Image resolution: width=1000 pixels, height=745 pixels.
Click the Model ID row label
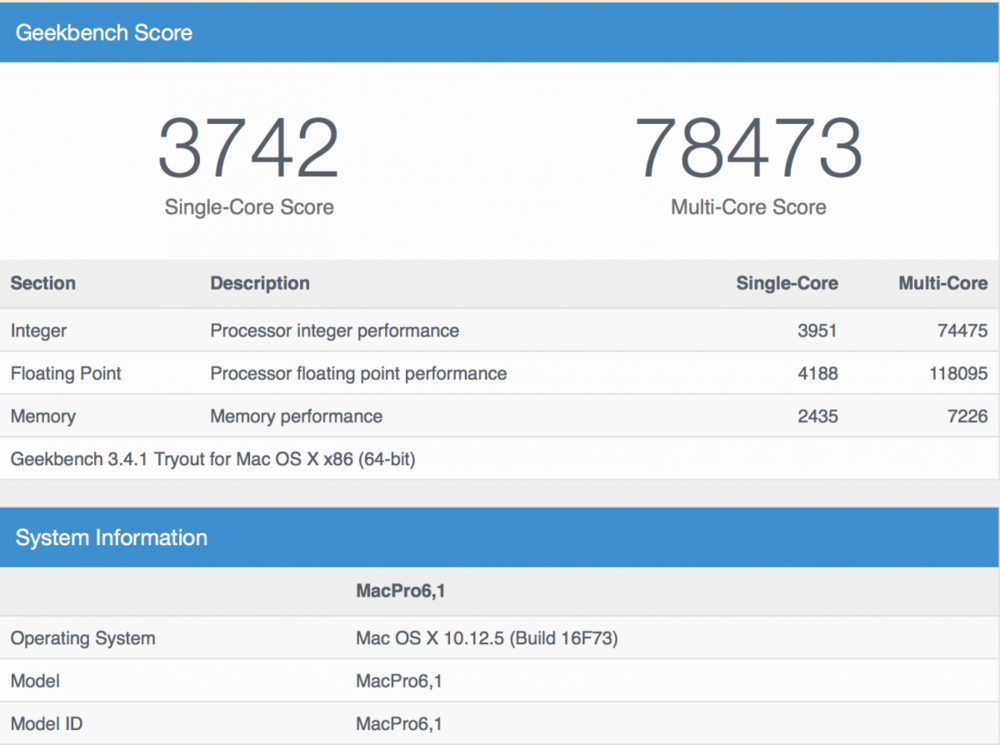tap(46, 723)
